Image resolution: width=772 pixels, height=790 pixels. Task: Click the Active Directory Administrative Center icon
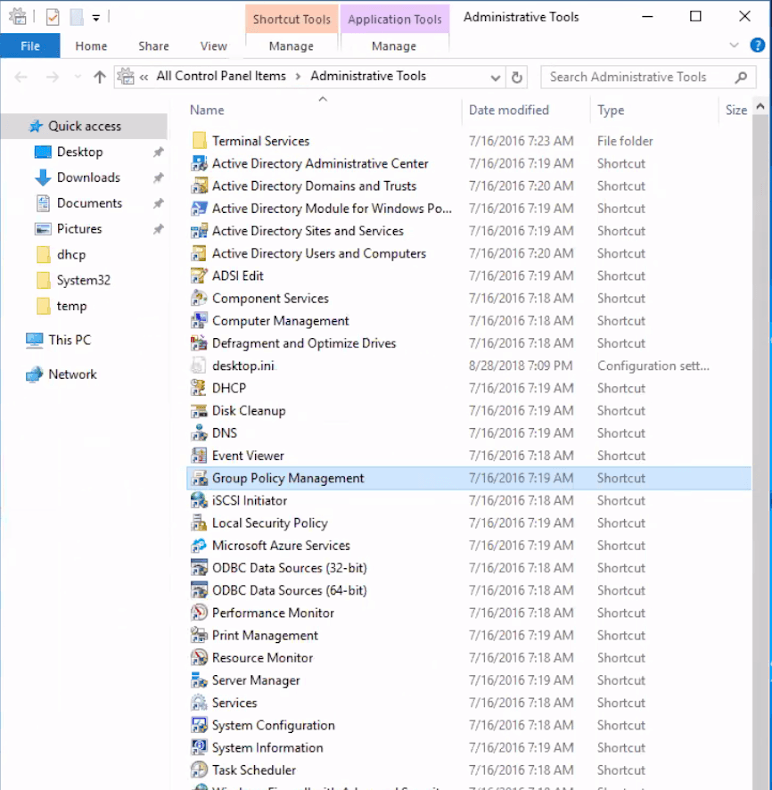[x=199, y=163]
